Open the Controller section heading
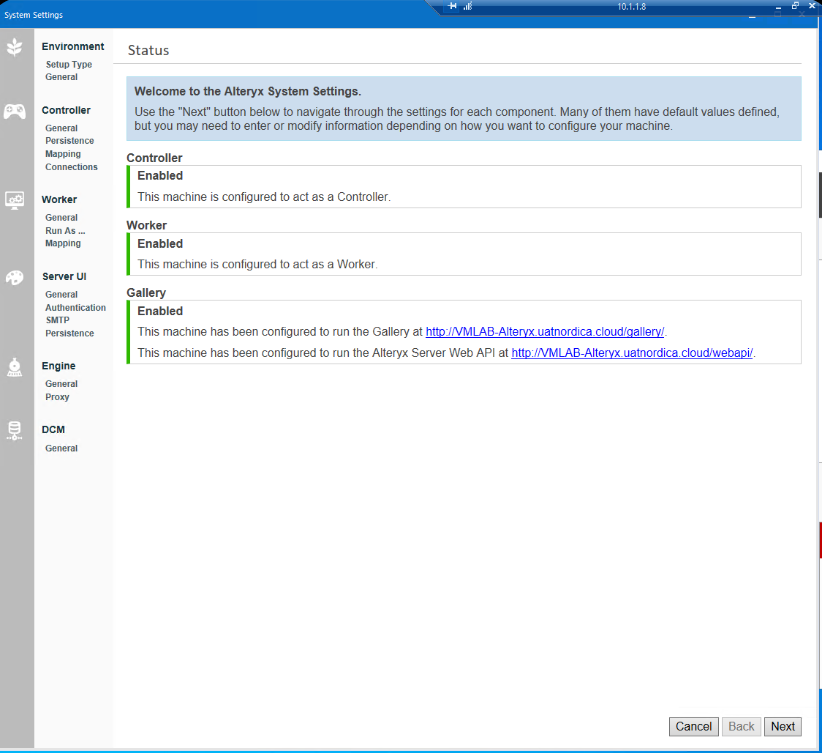Viewport: 822px width, 753px height. click(66, 110)
